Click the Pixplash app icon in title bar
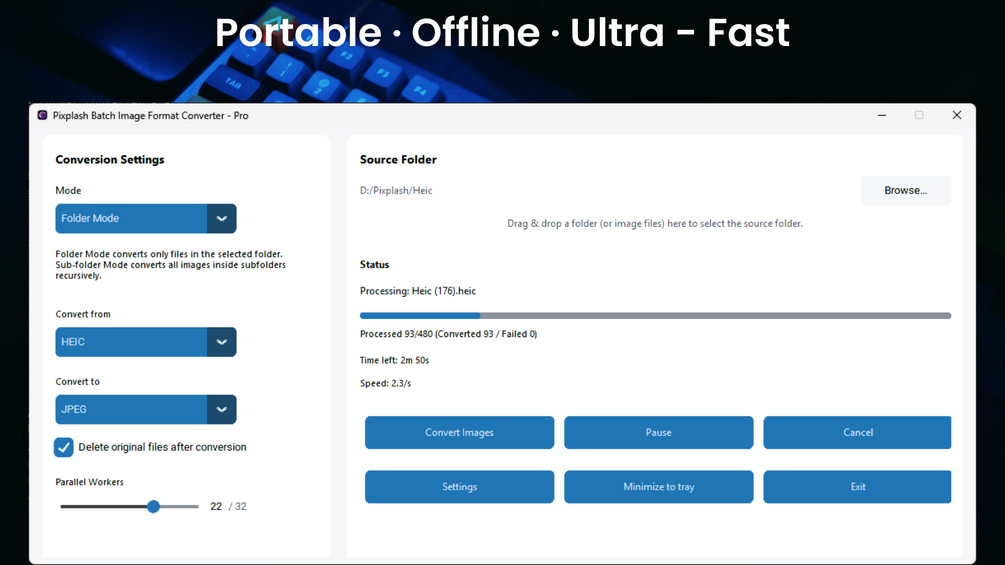 (x=42, y=115)
